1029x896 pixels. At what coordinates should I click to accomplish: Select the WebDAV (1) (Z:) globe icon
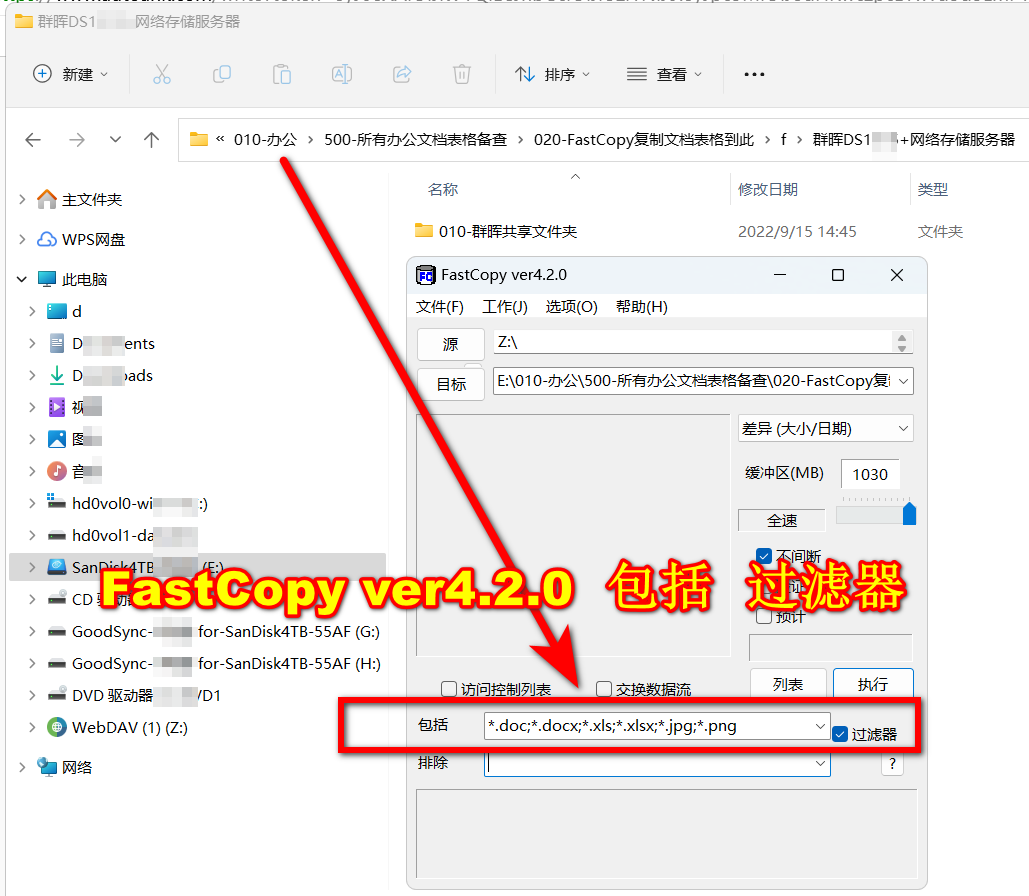(x=57, y=727)
